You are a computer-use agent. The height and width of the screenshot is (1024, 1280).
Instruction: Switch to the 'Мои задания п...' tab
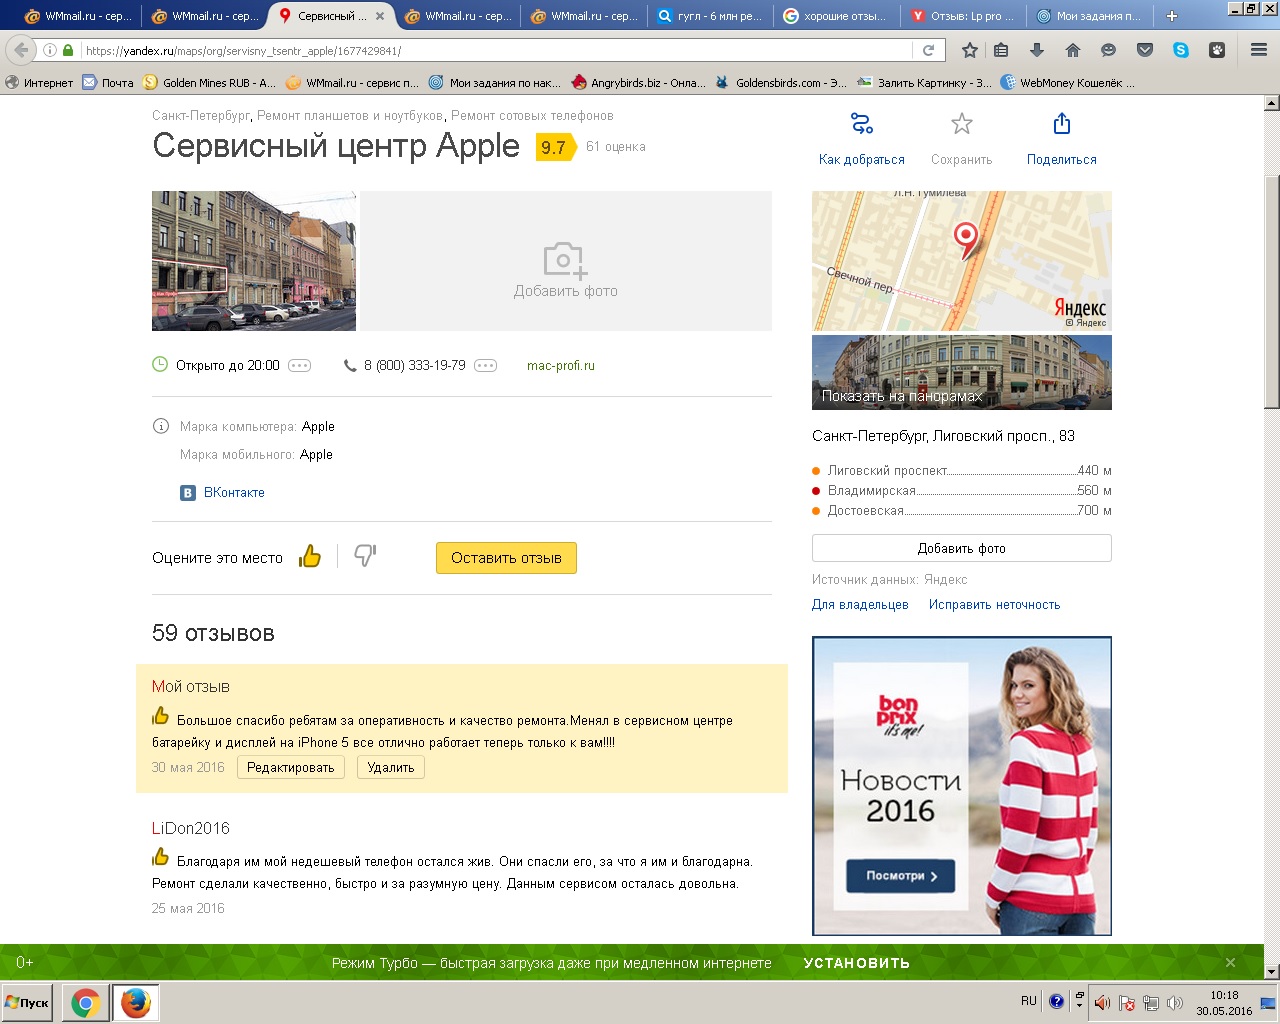click(1089, 16)
